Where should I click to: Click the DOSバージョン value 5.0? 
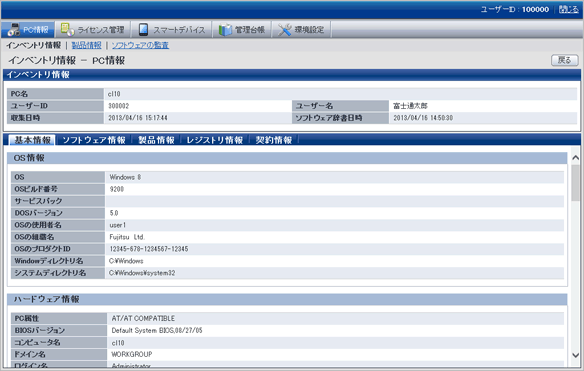tap(114, 213)
